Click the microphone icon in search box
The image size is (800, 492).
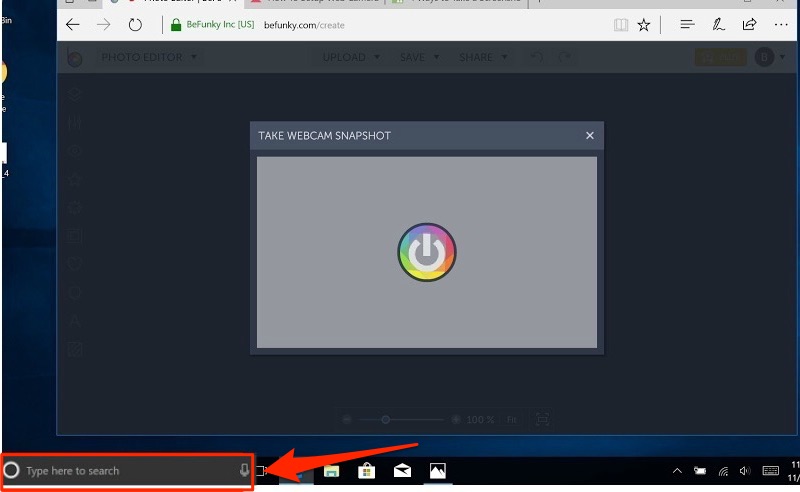[x=244, y=470]
